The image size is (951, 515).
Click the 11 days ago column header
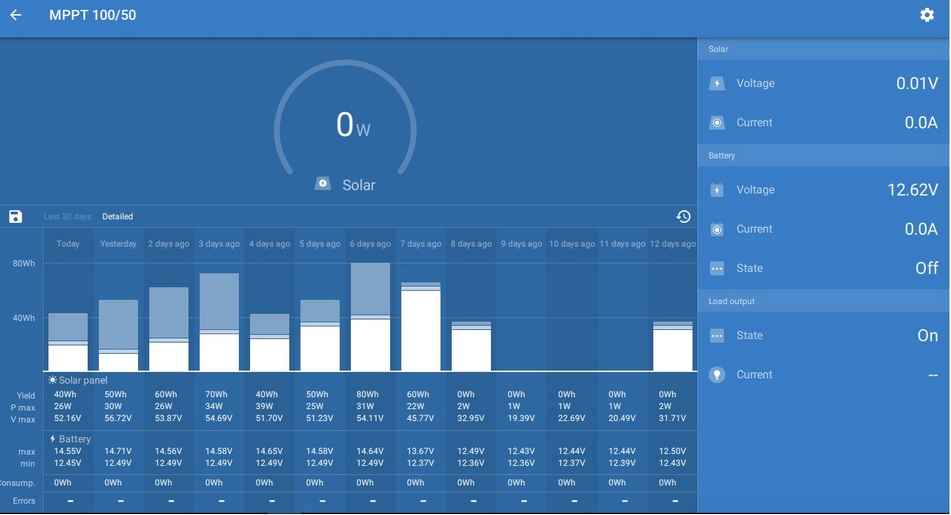point(622,244)
